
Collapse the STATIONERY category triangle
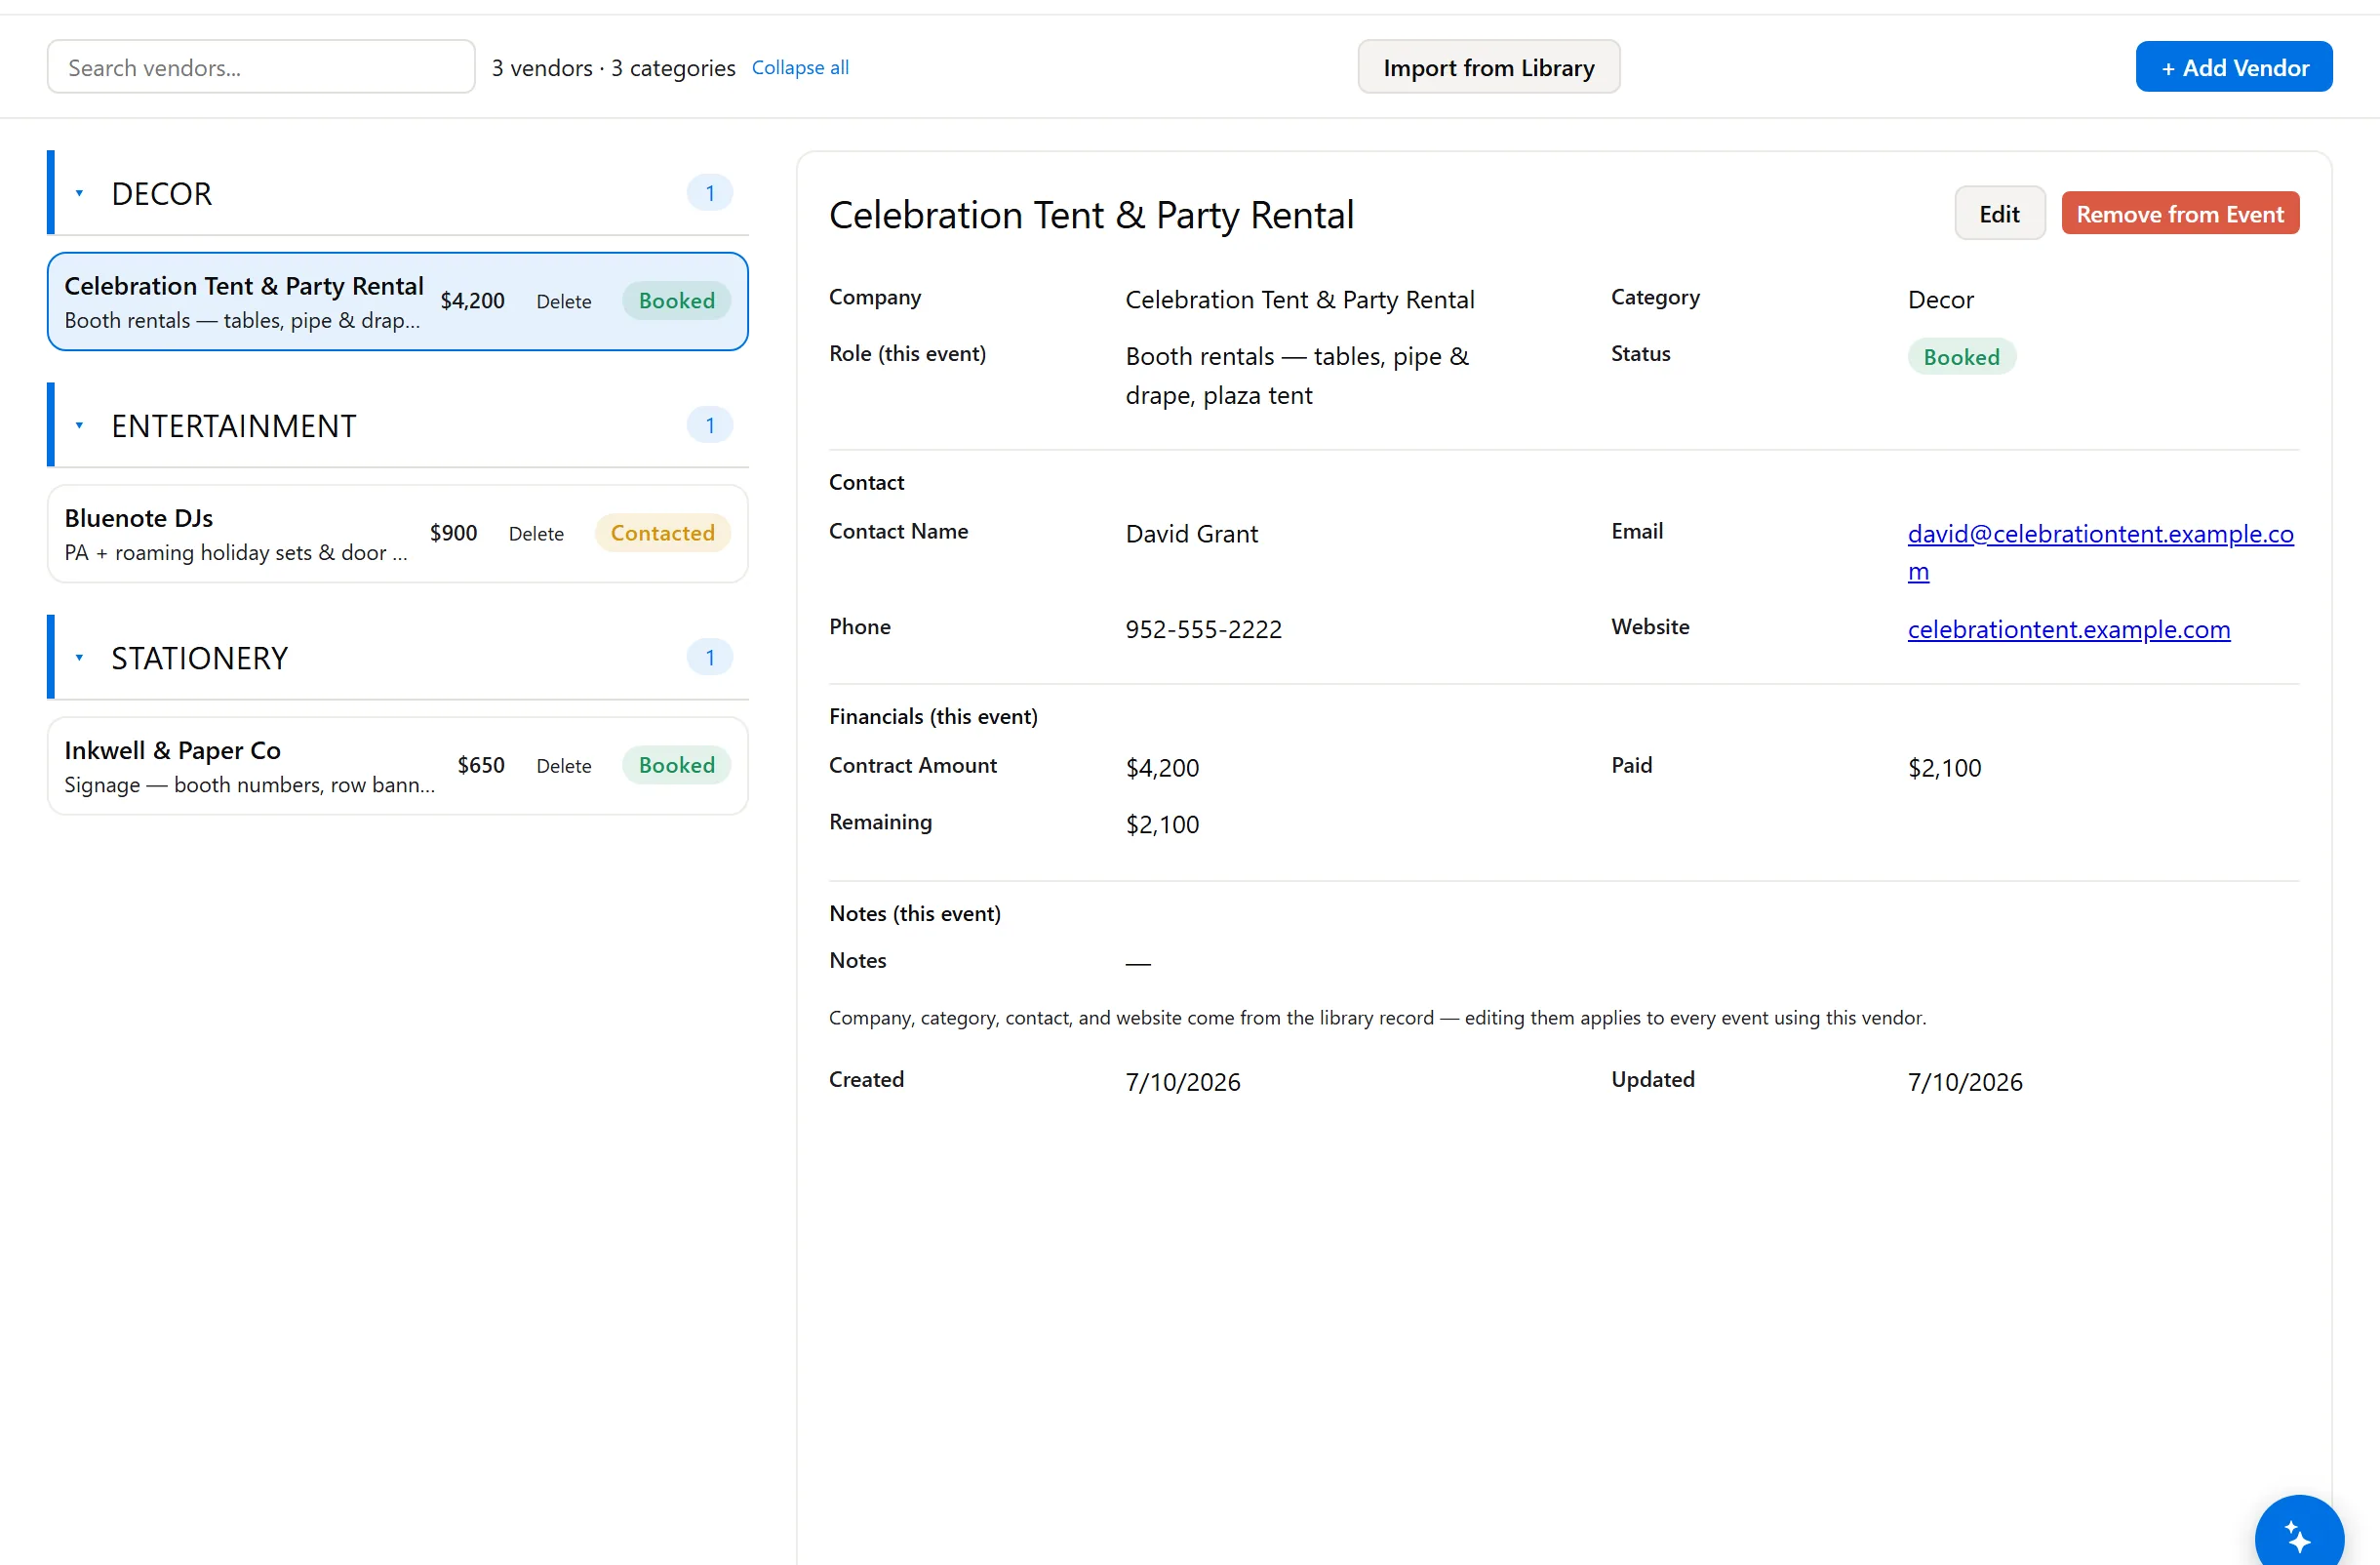pos(79,657)
